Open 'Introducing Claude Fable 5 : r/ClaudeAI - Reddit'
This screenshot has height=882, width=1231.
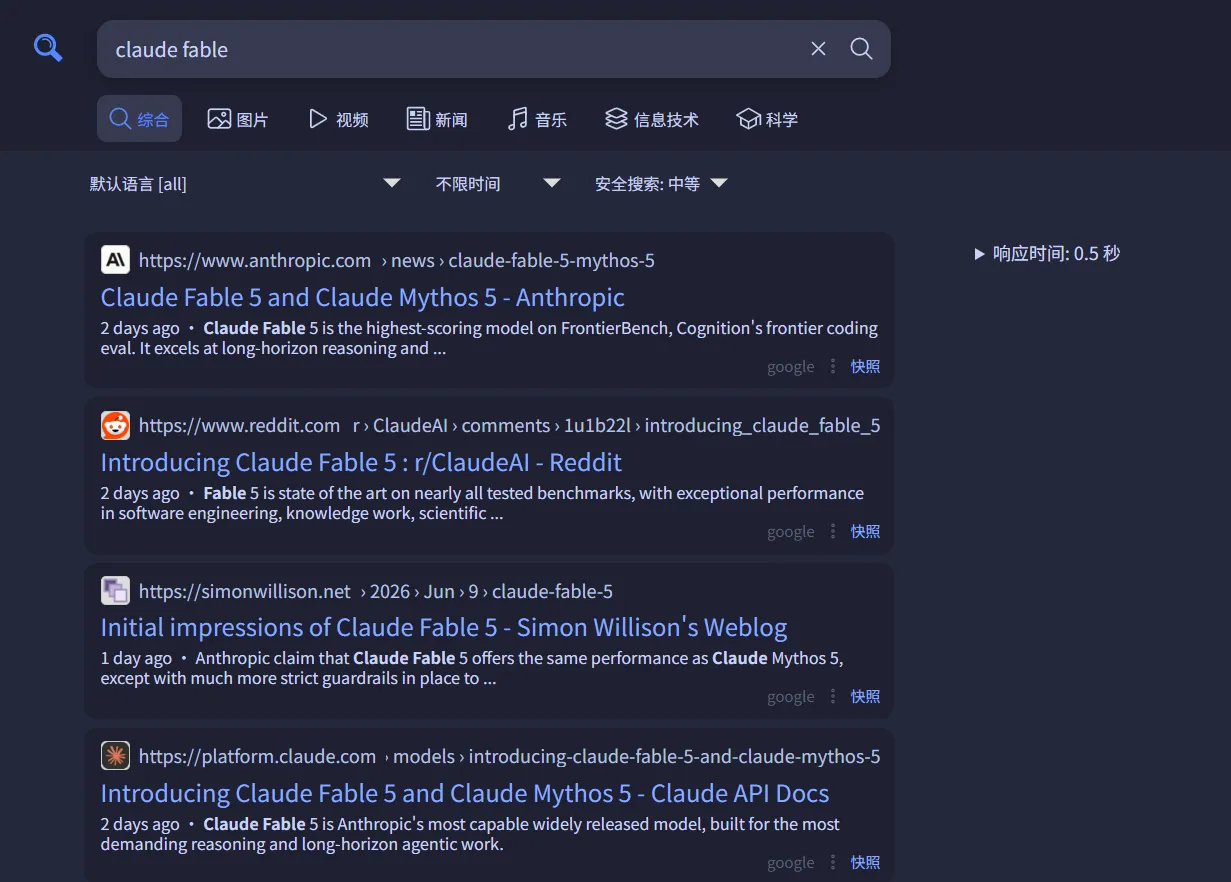(361, 462)
